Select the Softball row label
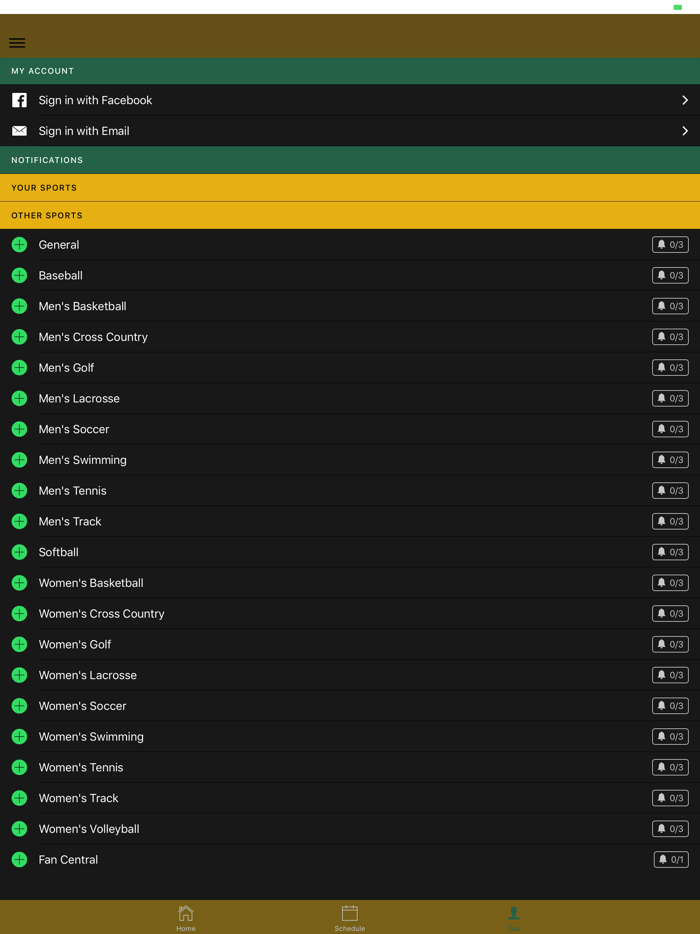 (x=58, y=552)
